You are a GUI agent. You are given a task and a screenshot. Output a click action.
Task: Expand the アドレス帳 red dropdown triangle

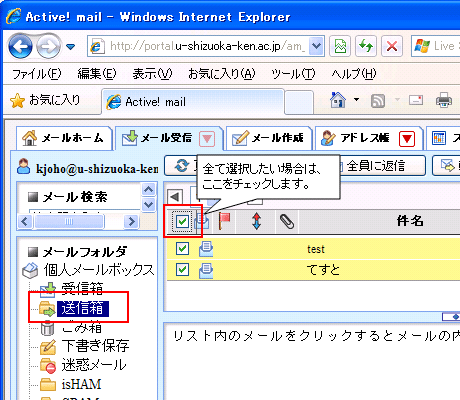tap(407, 139)
